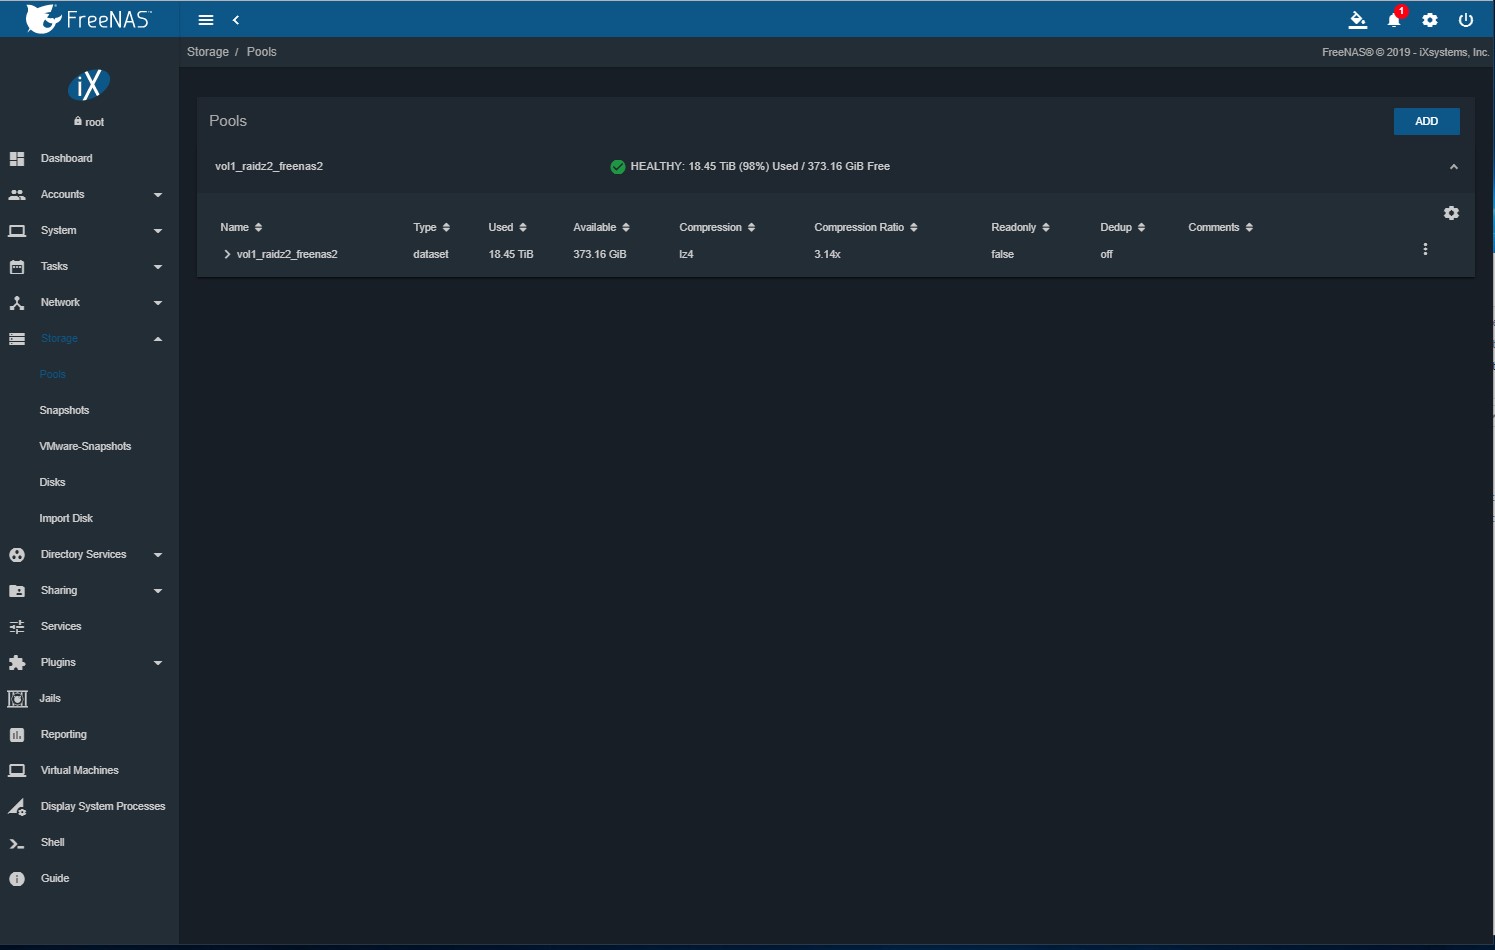Open the notifications bell icon
The height and width of the screenshot is (950, 1495).
click(1394, 20)
